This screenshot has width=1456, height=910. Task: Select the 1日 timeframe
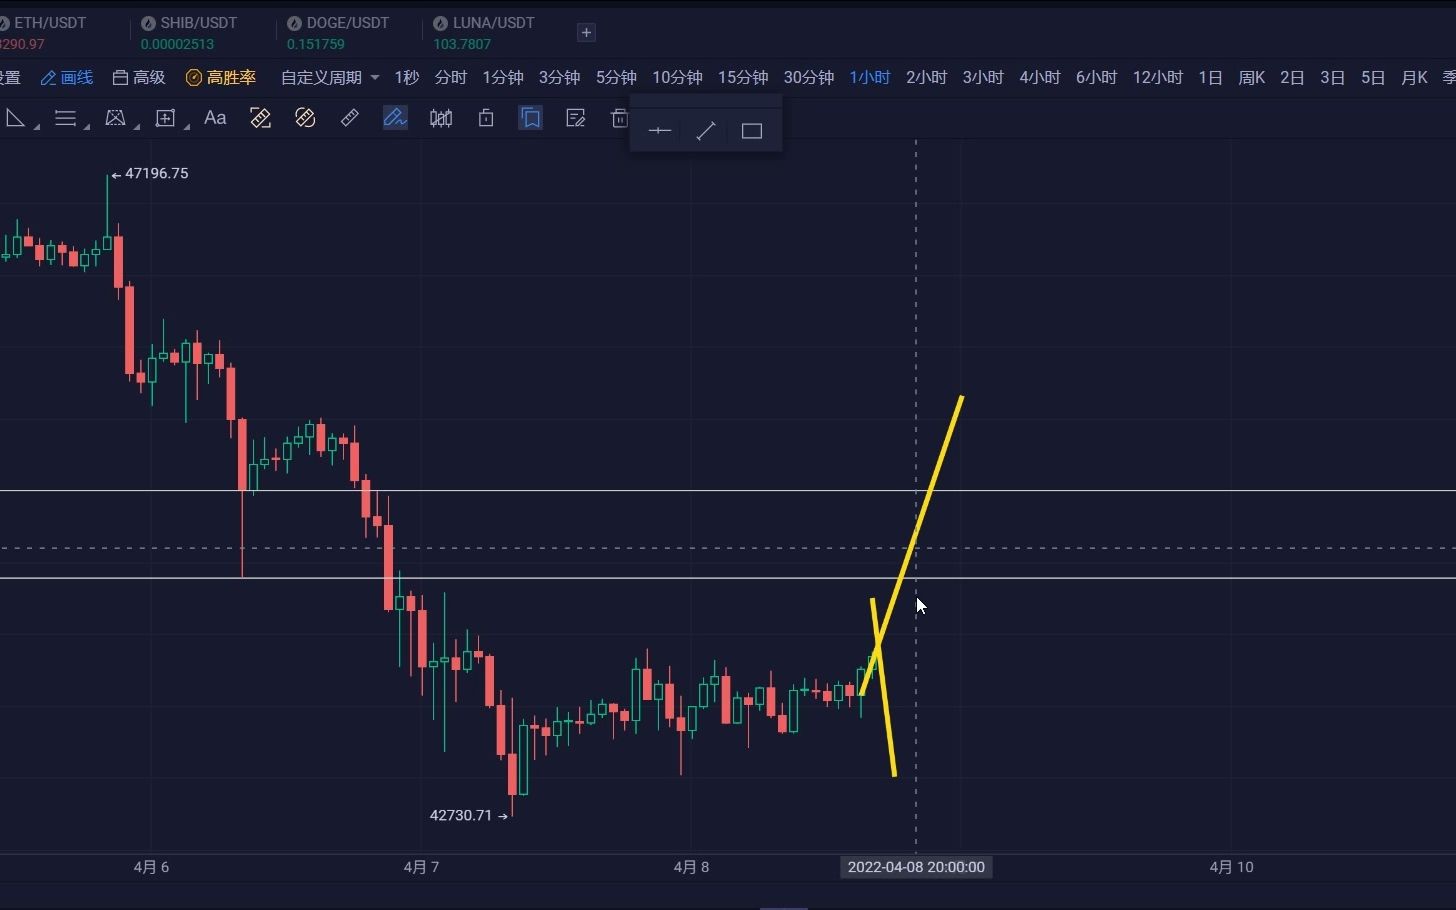click(1211, 77)
